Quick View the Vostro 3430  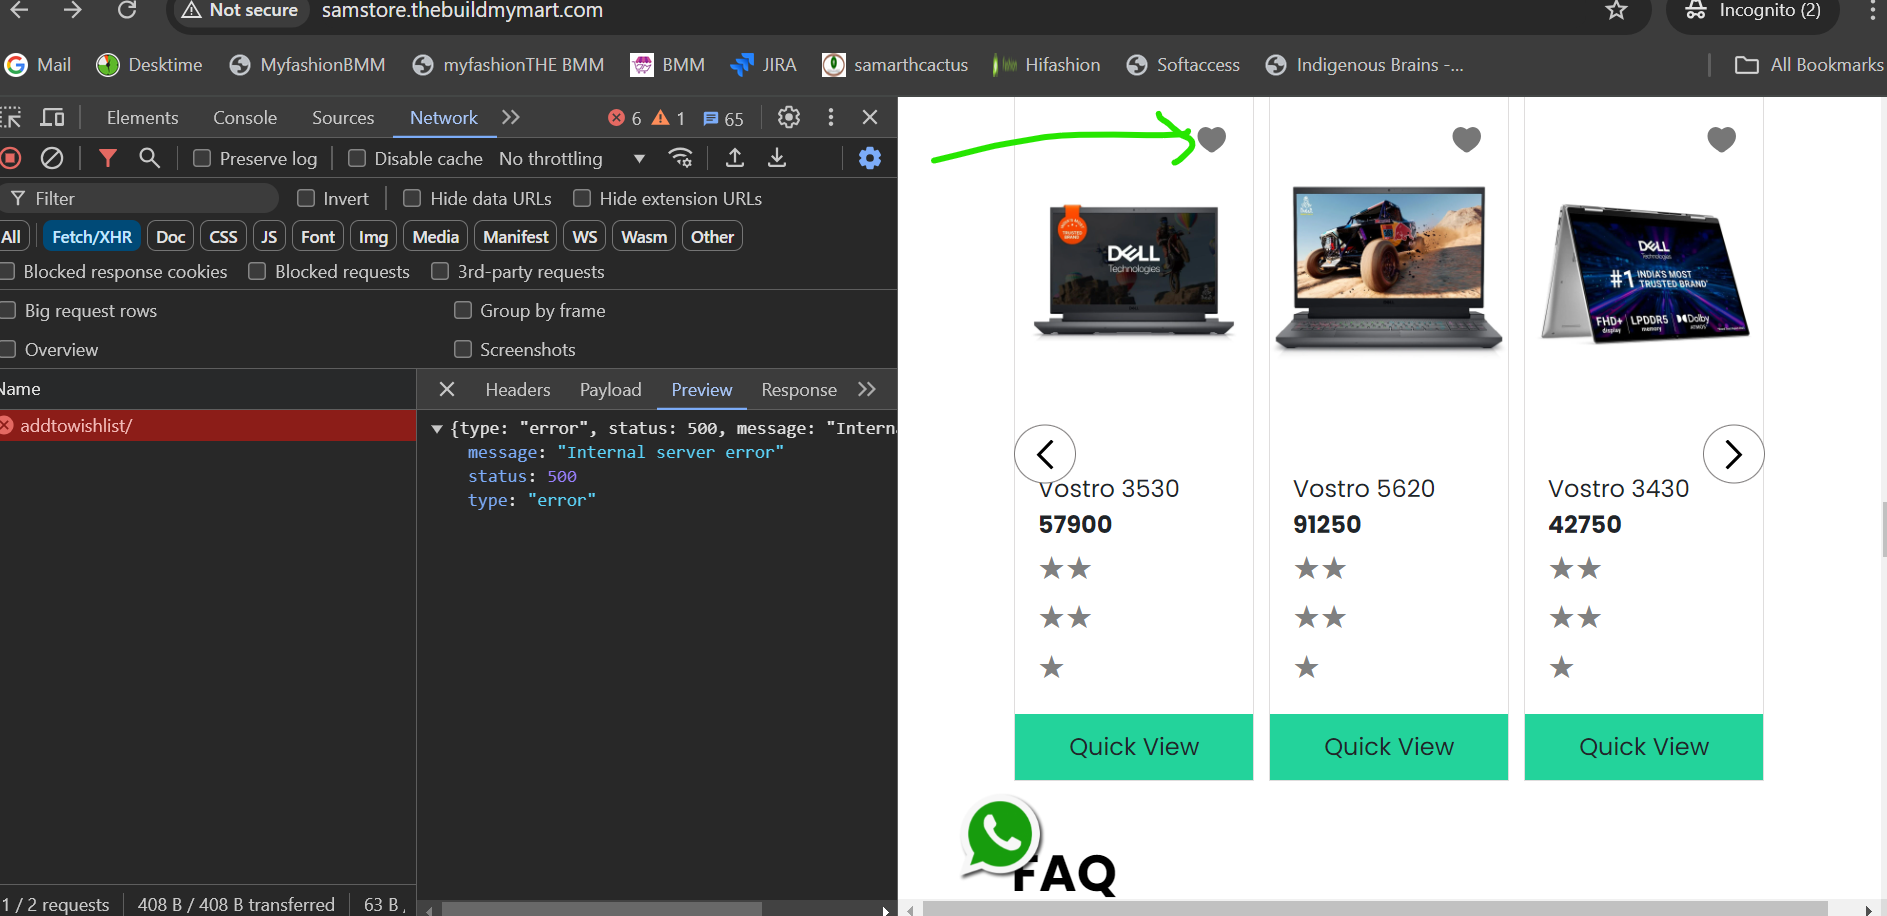point(1644,747)
